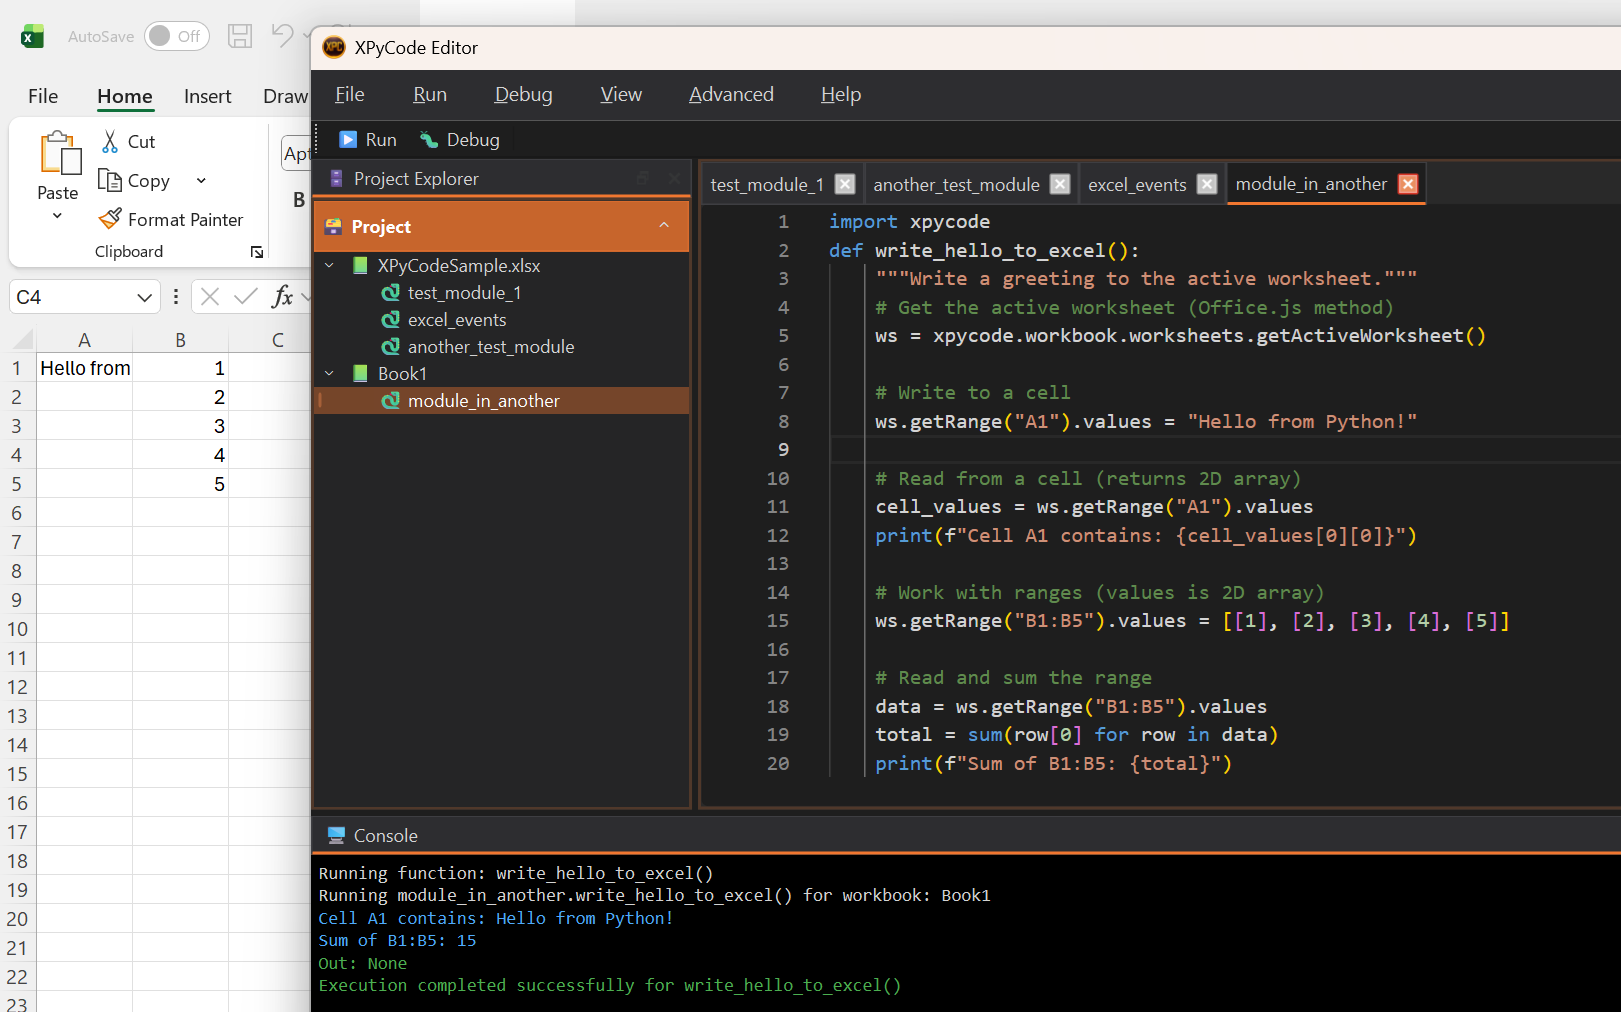Activate the Format Painter brush
The width and height of the screenshot is (1621, 1012).
tap(110, 219)
